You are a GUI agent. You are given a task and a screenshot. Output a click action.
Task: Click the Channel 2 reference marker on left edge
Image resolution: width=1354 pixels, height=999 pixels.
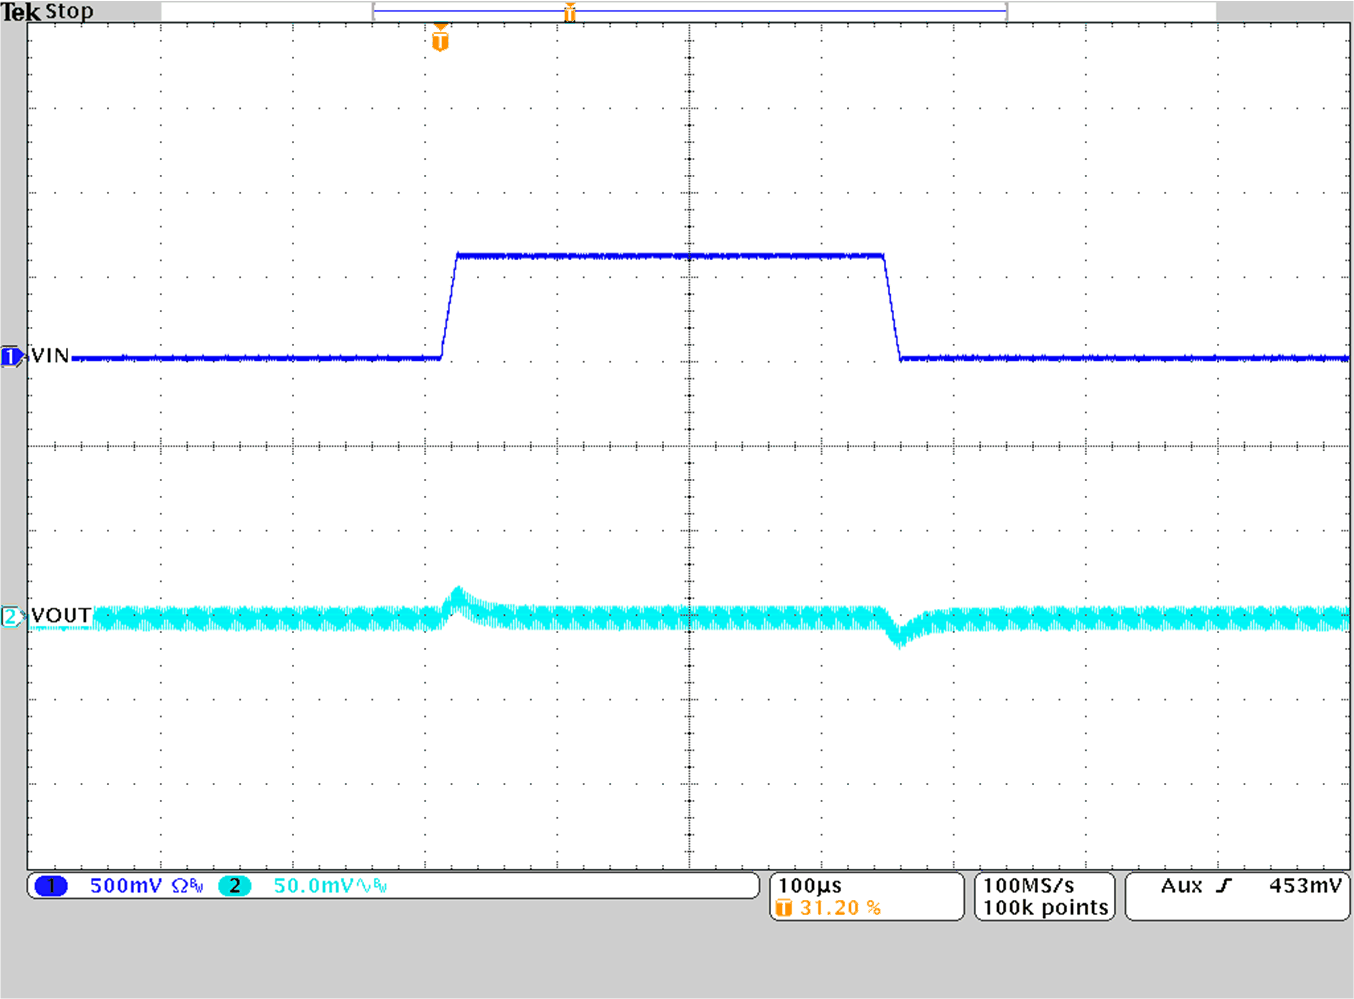tap(11, 616)
